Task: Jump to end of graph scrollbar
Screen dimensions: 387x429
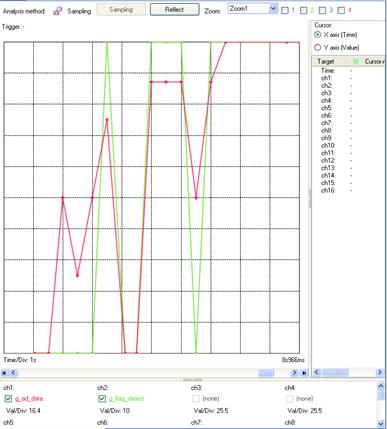Action: point(304,373)
